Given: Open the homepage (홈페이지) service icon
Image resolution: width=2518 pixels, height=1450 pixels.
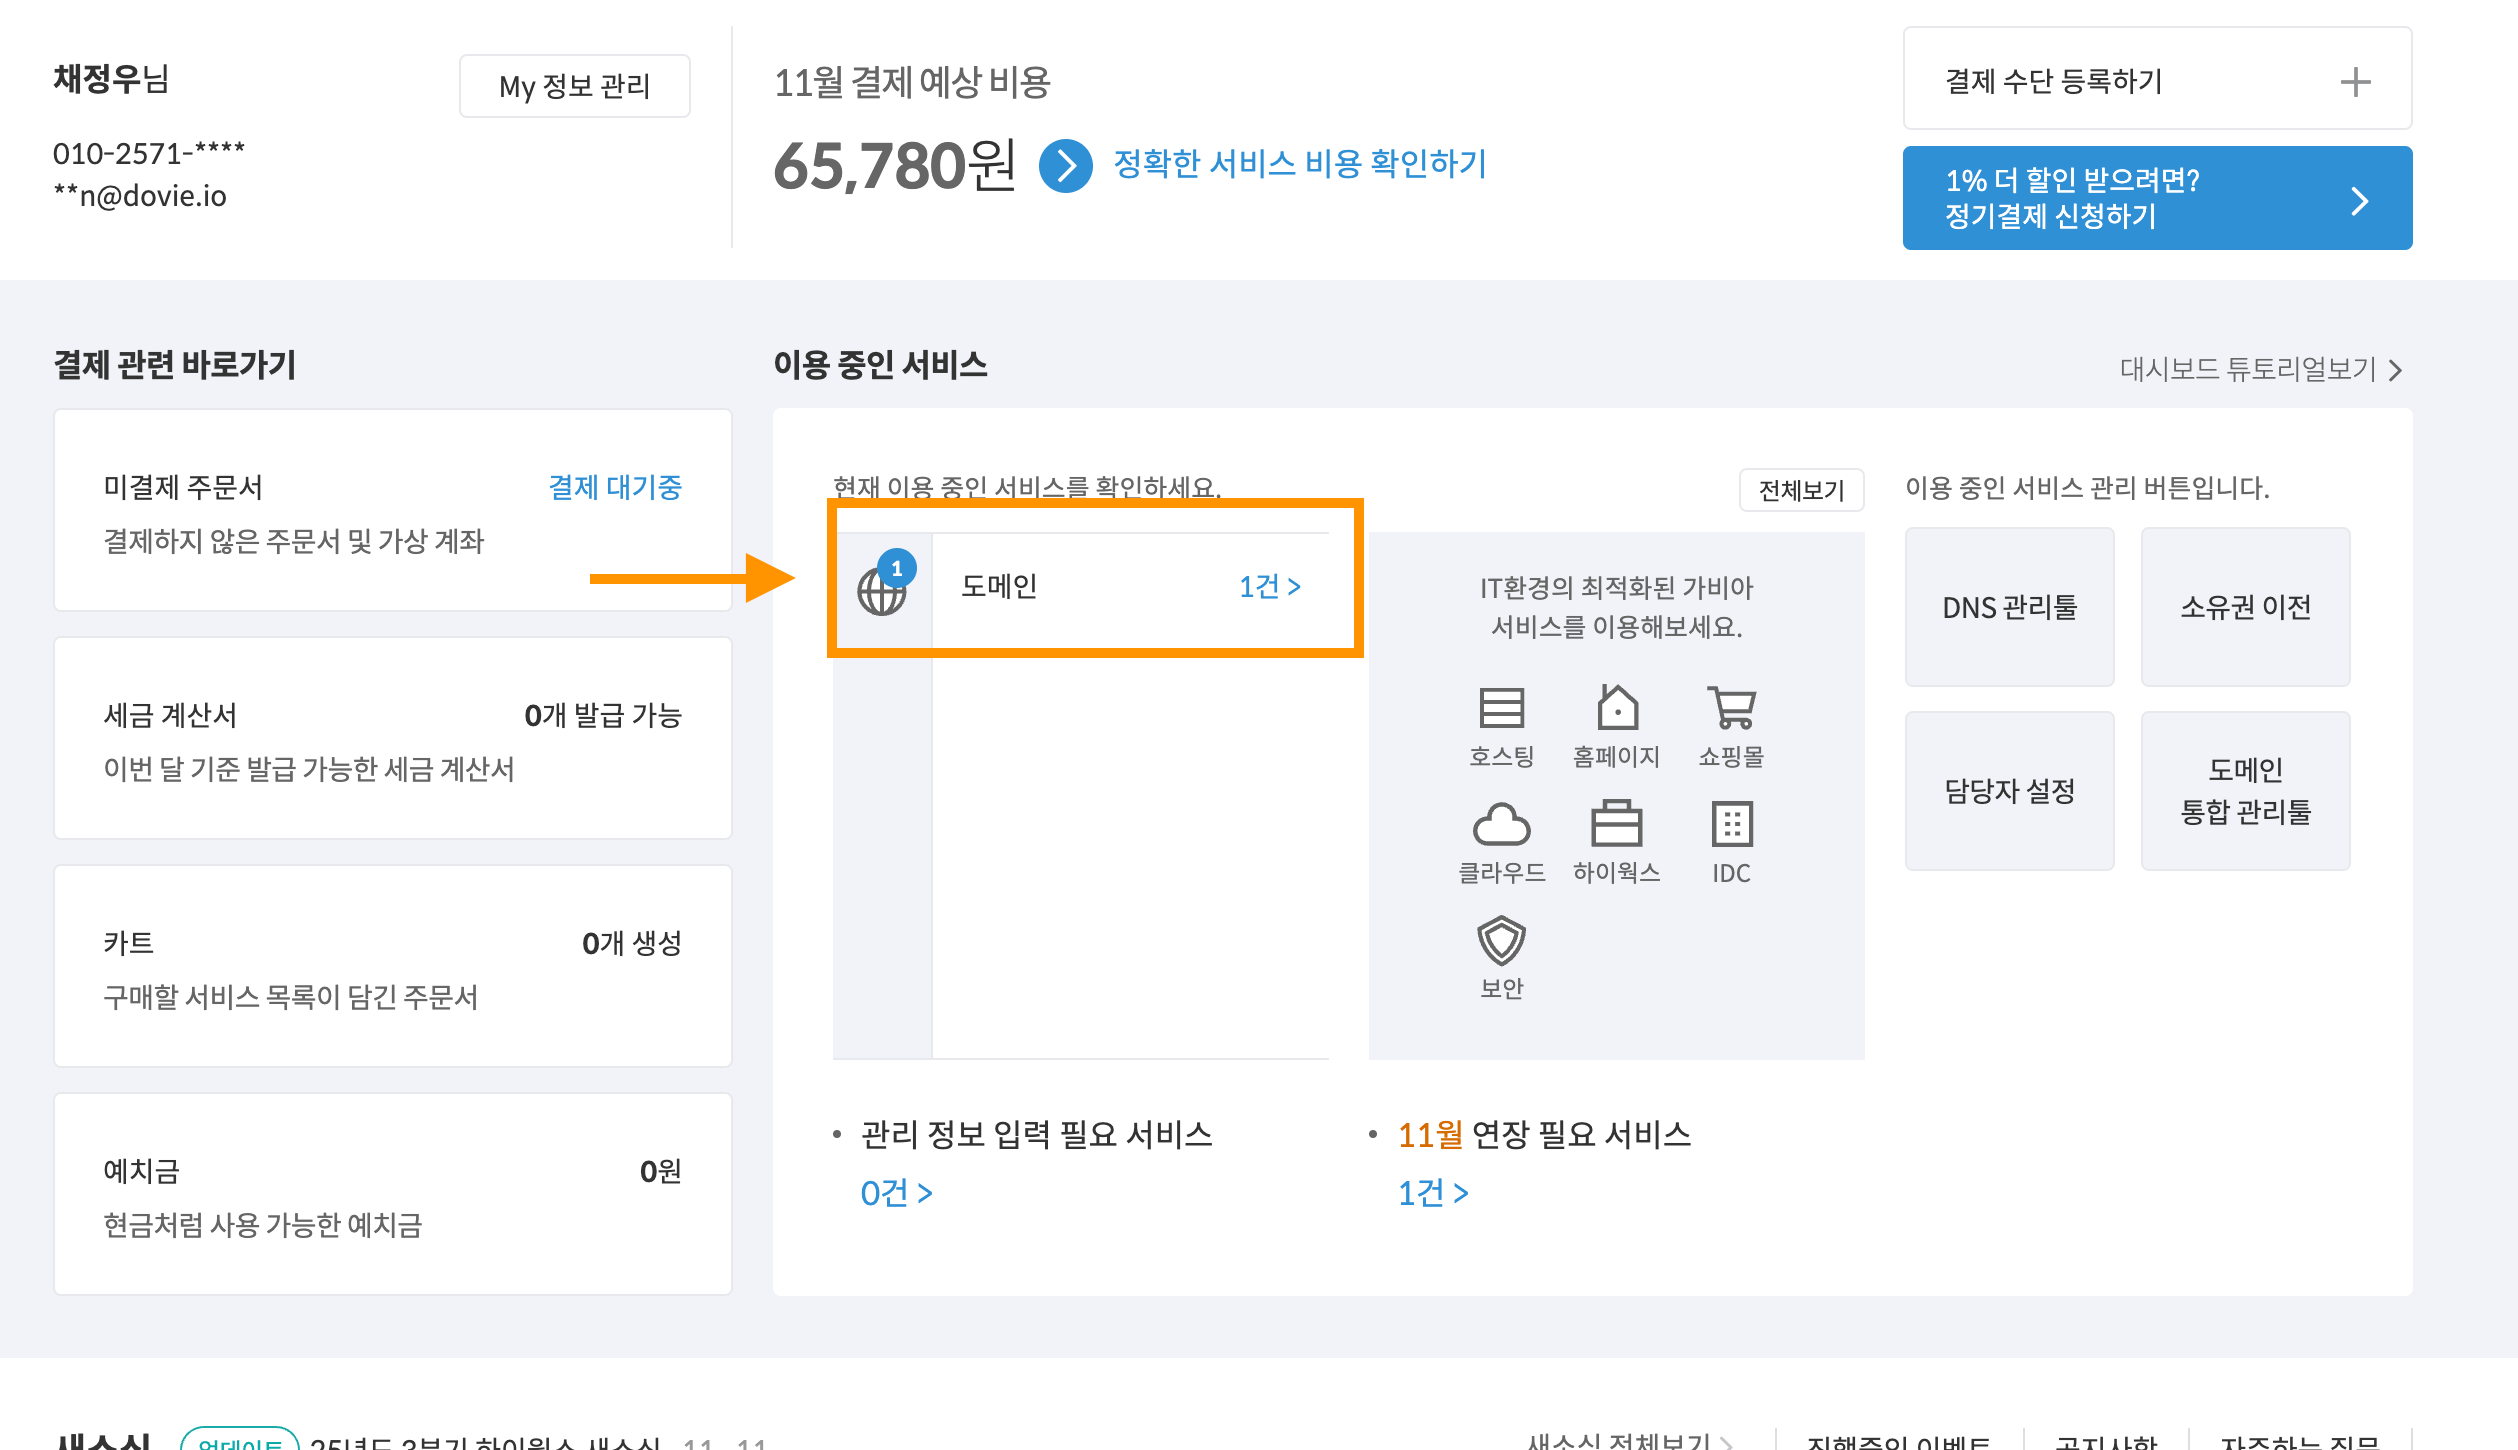Looking at the screenshot, I should [x=1616, y=709].
